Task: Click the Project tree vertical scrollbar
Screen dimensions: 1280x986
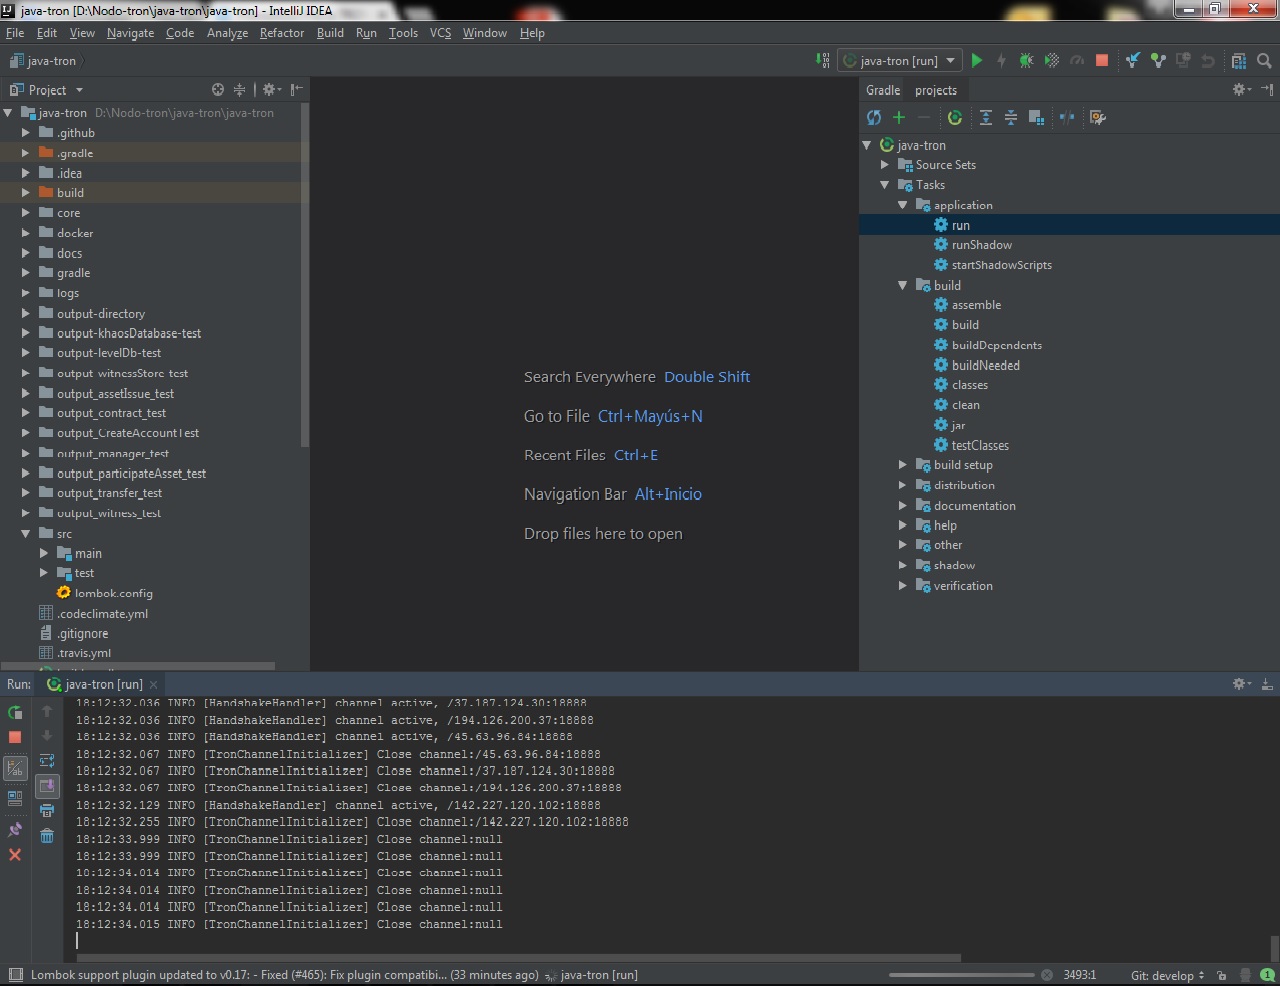Action: (x=305, y=275)
